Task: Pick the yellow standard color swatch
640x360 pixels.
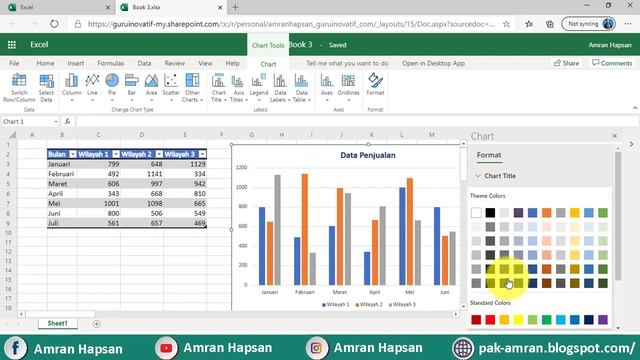Action: [518, 320]
